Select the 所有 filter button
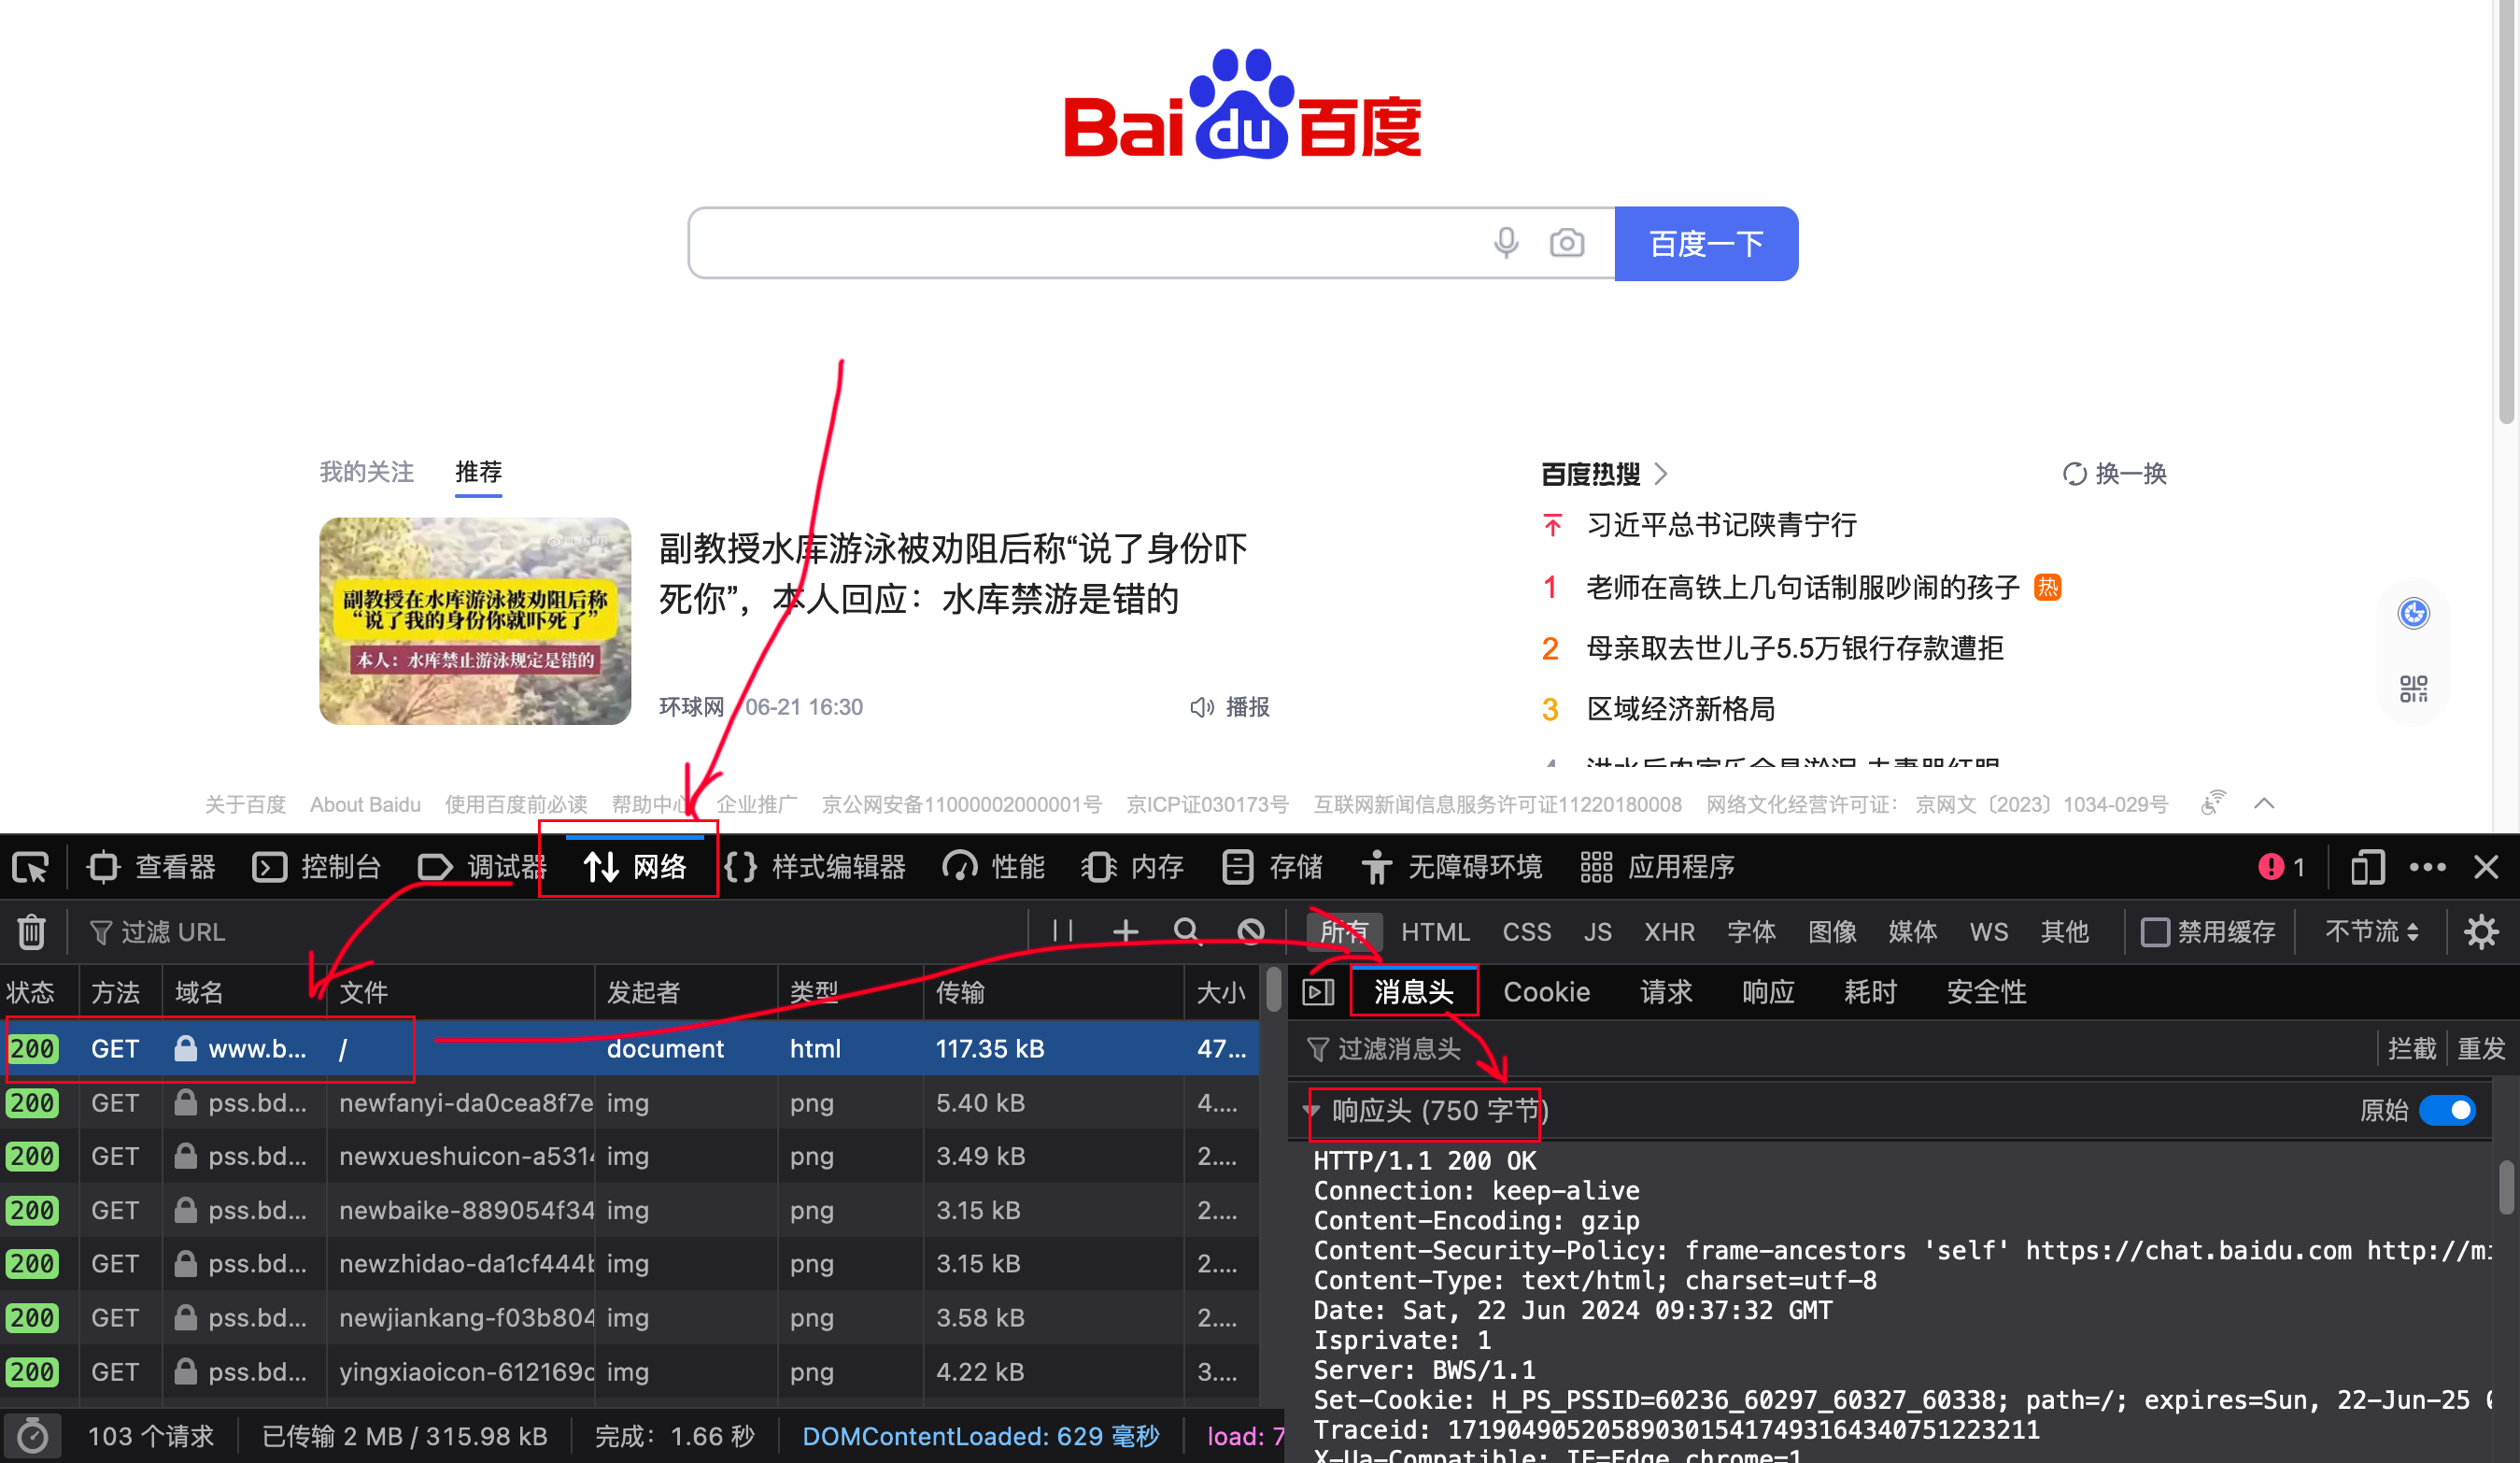 click(1344, 931)
